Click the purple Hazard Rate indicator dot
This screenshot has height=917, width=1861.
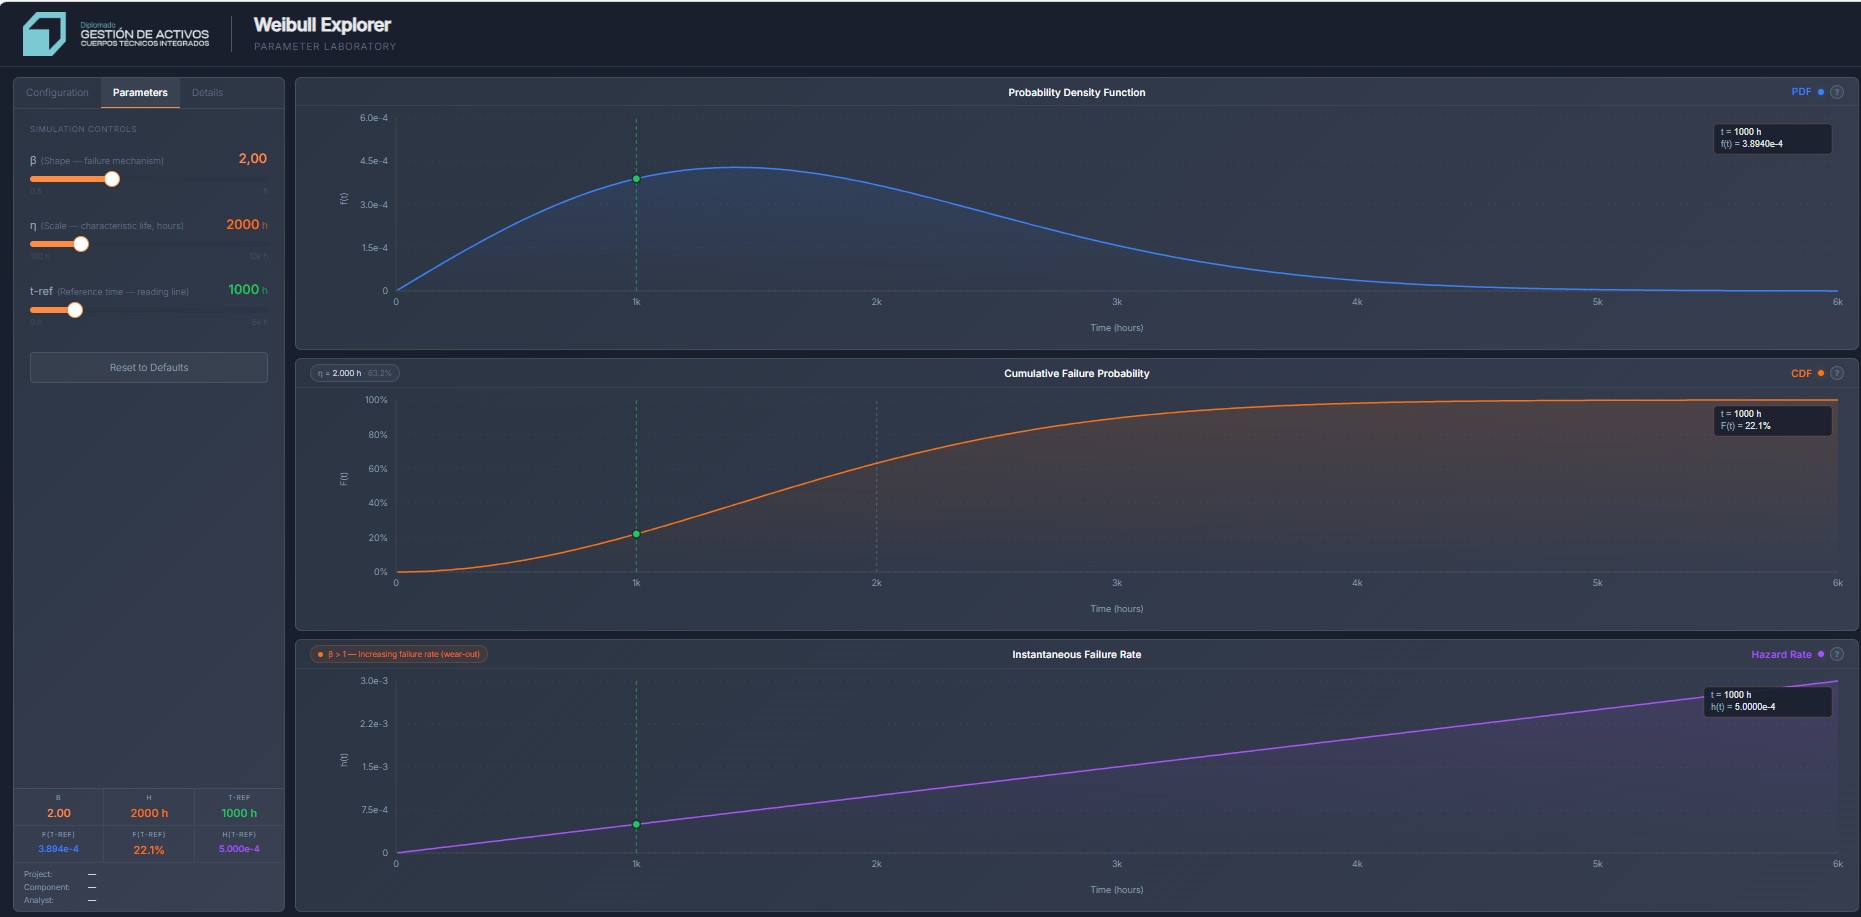coord(1820,653)
